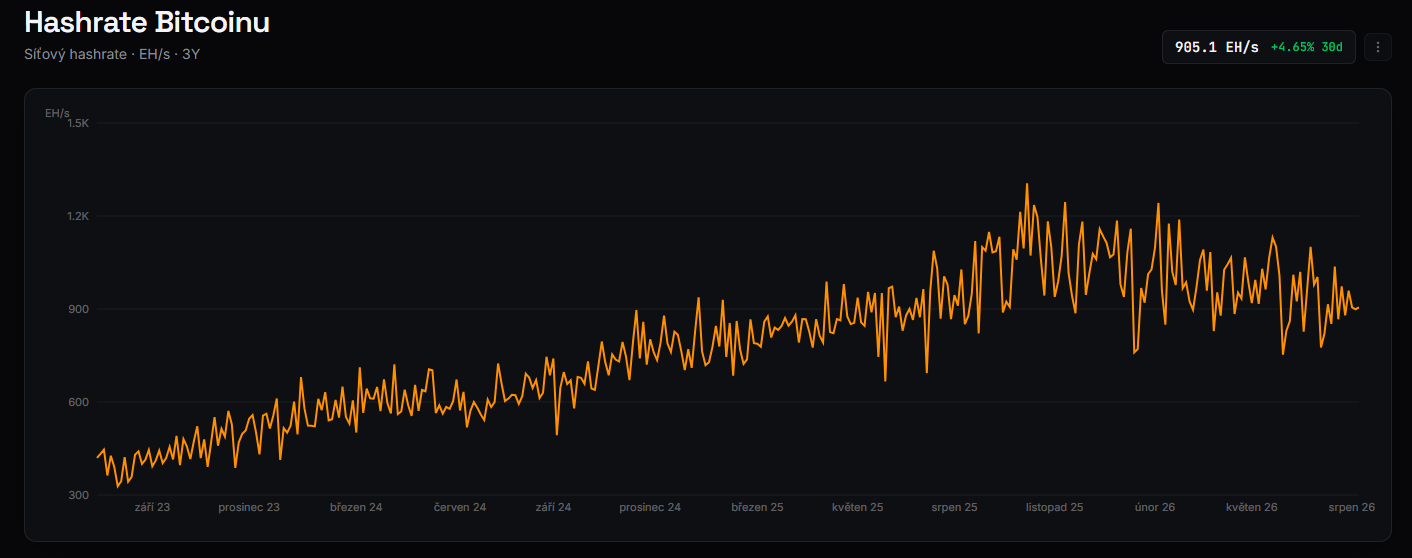
Task: Click the srpen 25 x-axis label
Action: (x=954, y=508)
